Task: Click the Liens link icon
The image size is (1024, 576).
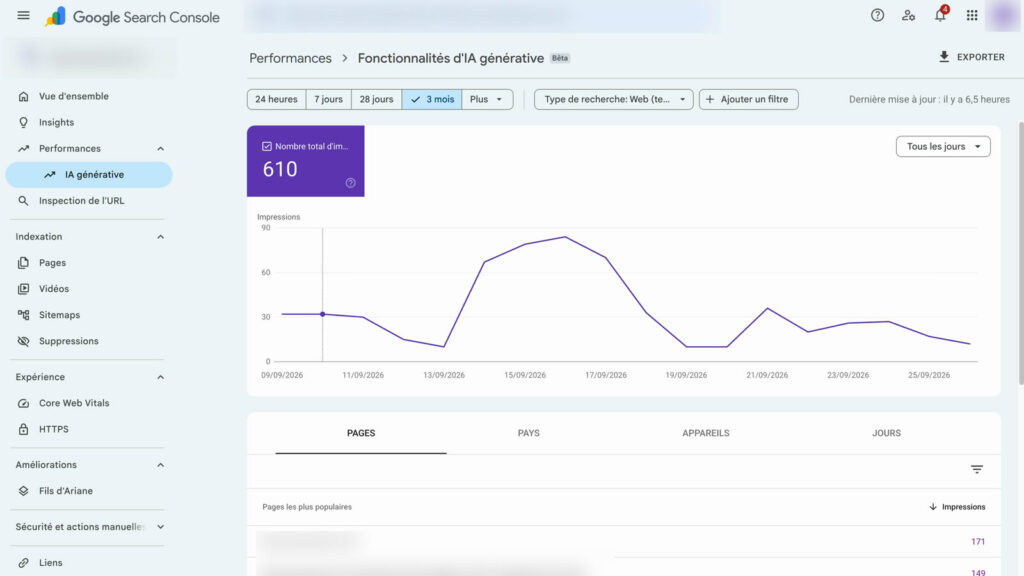Action: 24,562
